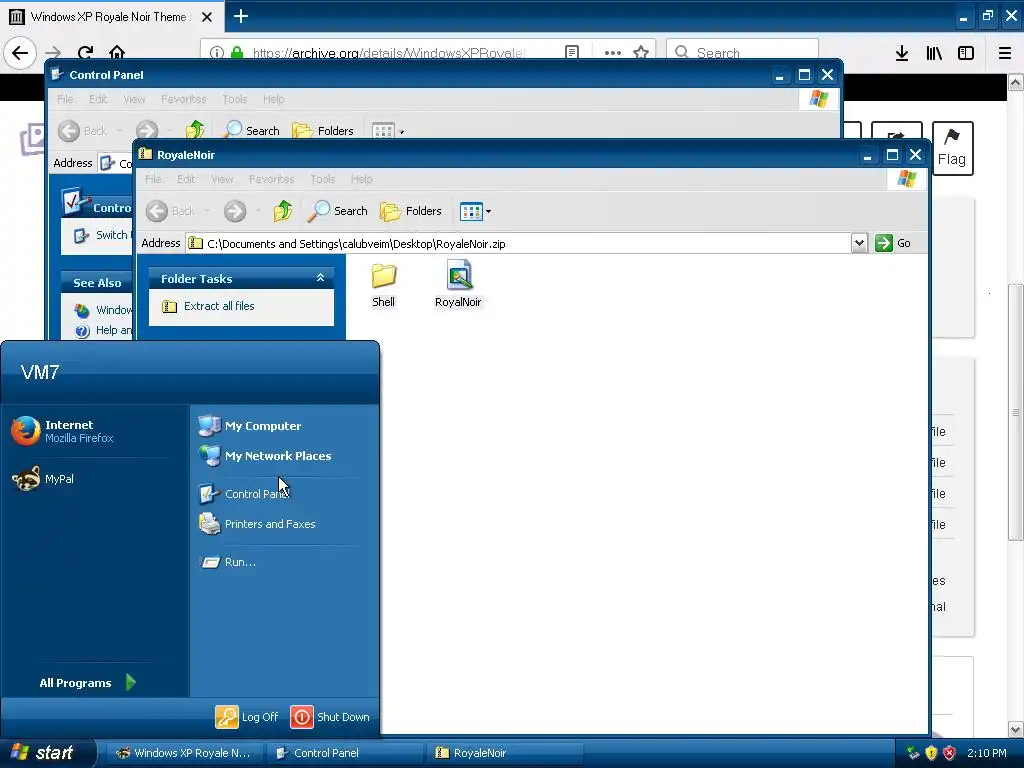Screen dimensions: 1024x768
Task: Open Run dialog from Start menu
Action: coord(229,562)
